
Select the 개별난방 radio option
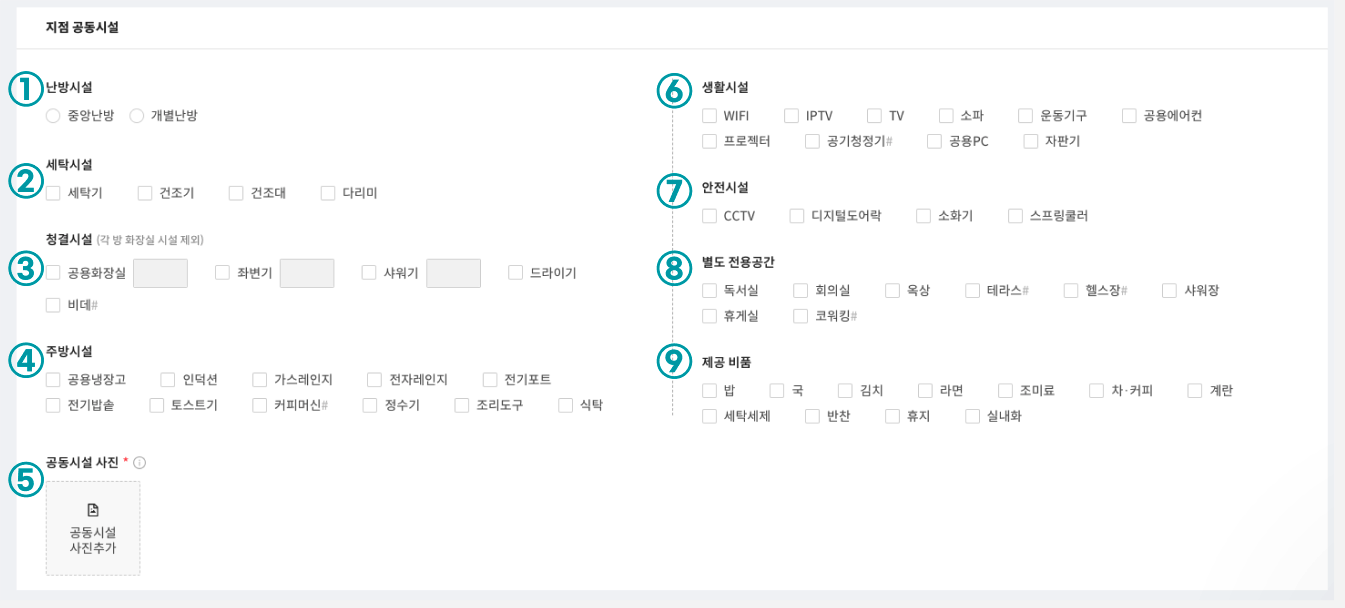[137, 116]
